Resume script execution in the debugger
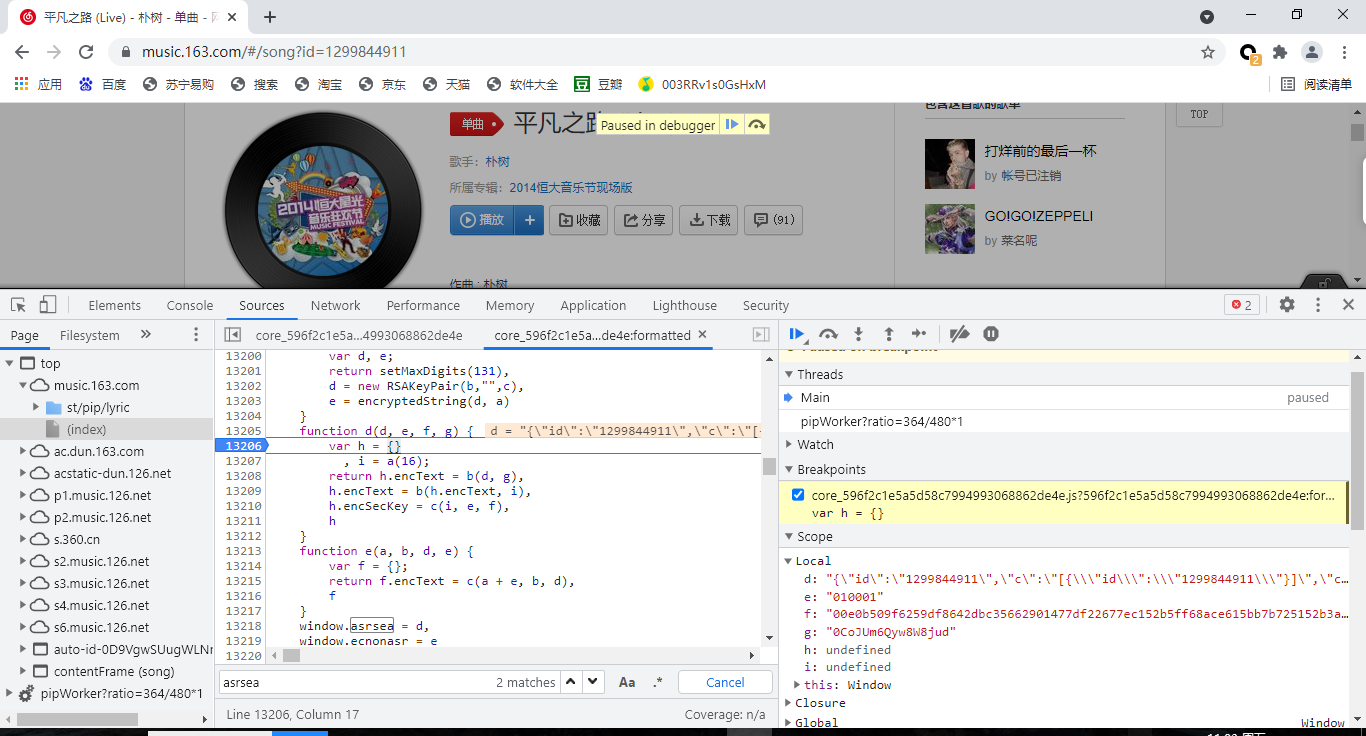This screenshot has width=1366, height=736. coord(795,334)
